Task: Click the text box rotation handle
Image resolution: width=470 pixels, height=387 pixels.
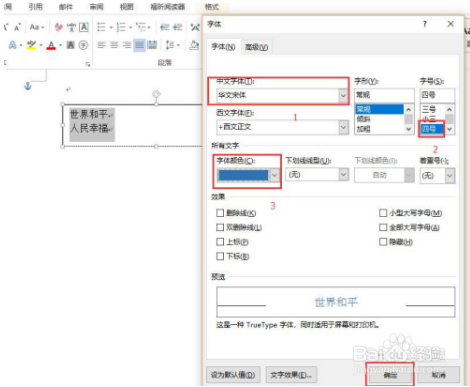Action: click(156, 94)
